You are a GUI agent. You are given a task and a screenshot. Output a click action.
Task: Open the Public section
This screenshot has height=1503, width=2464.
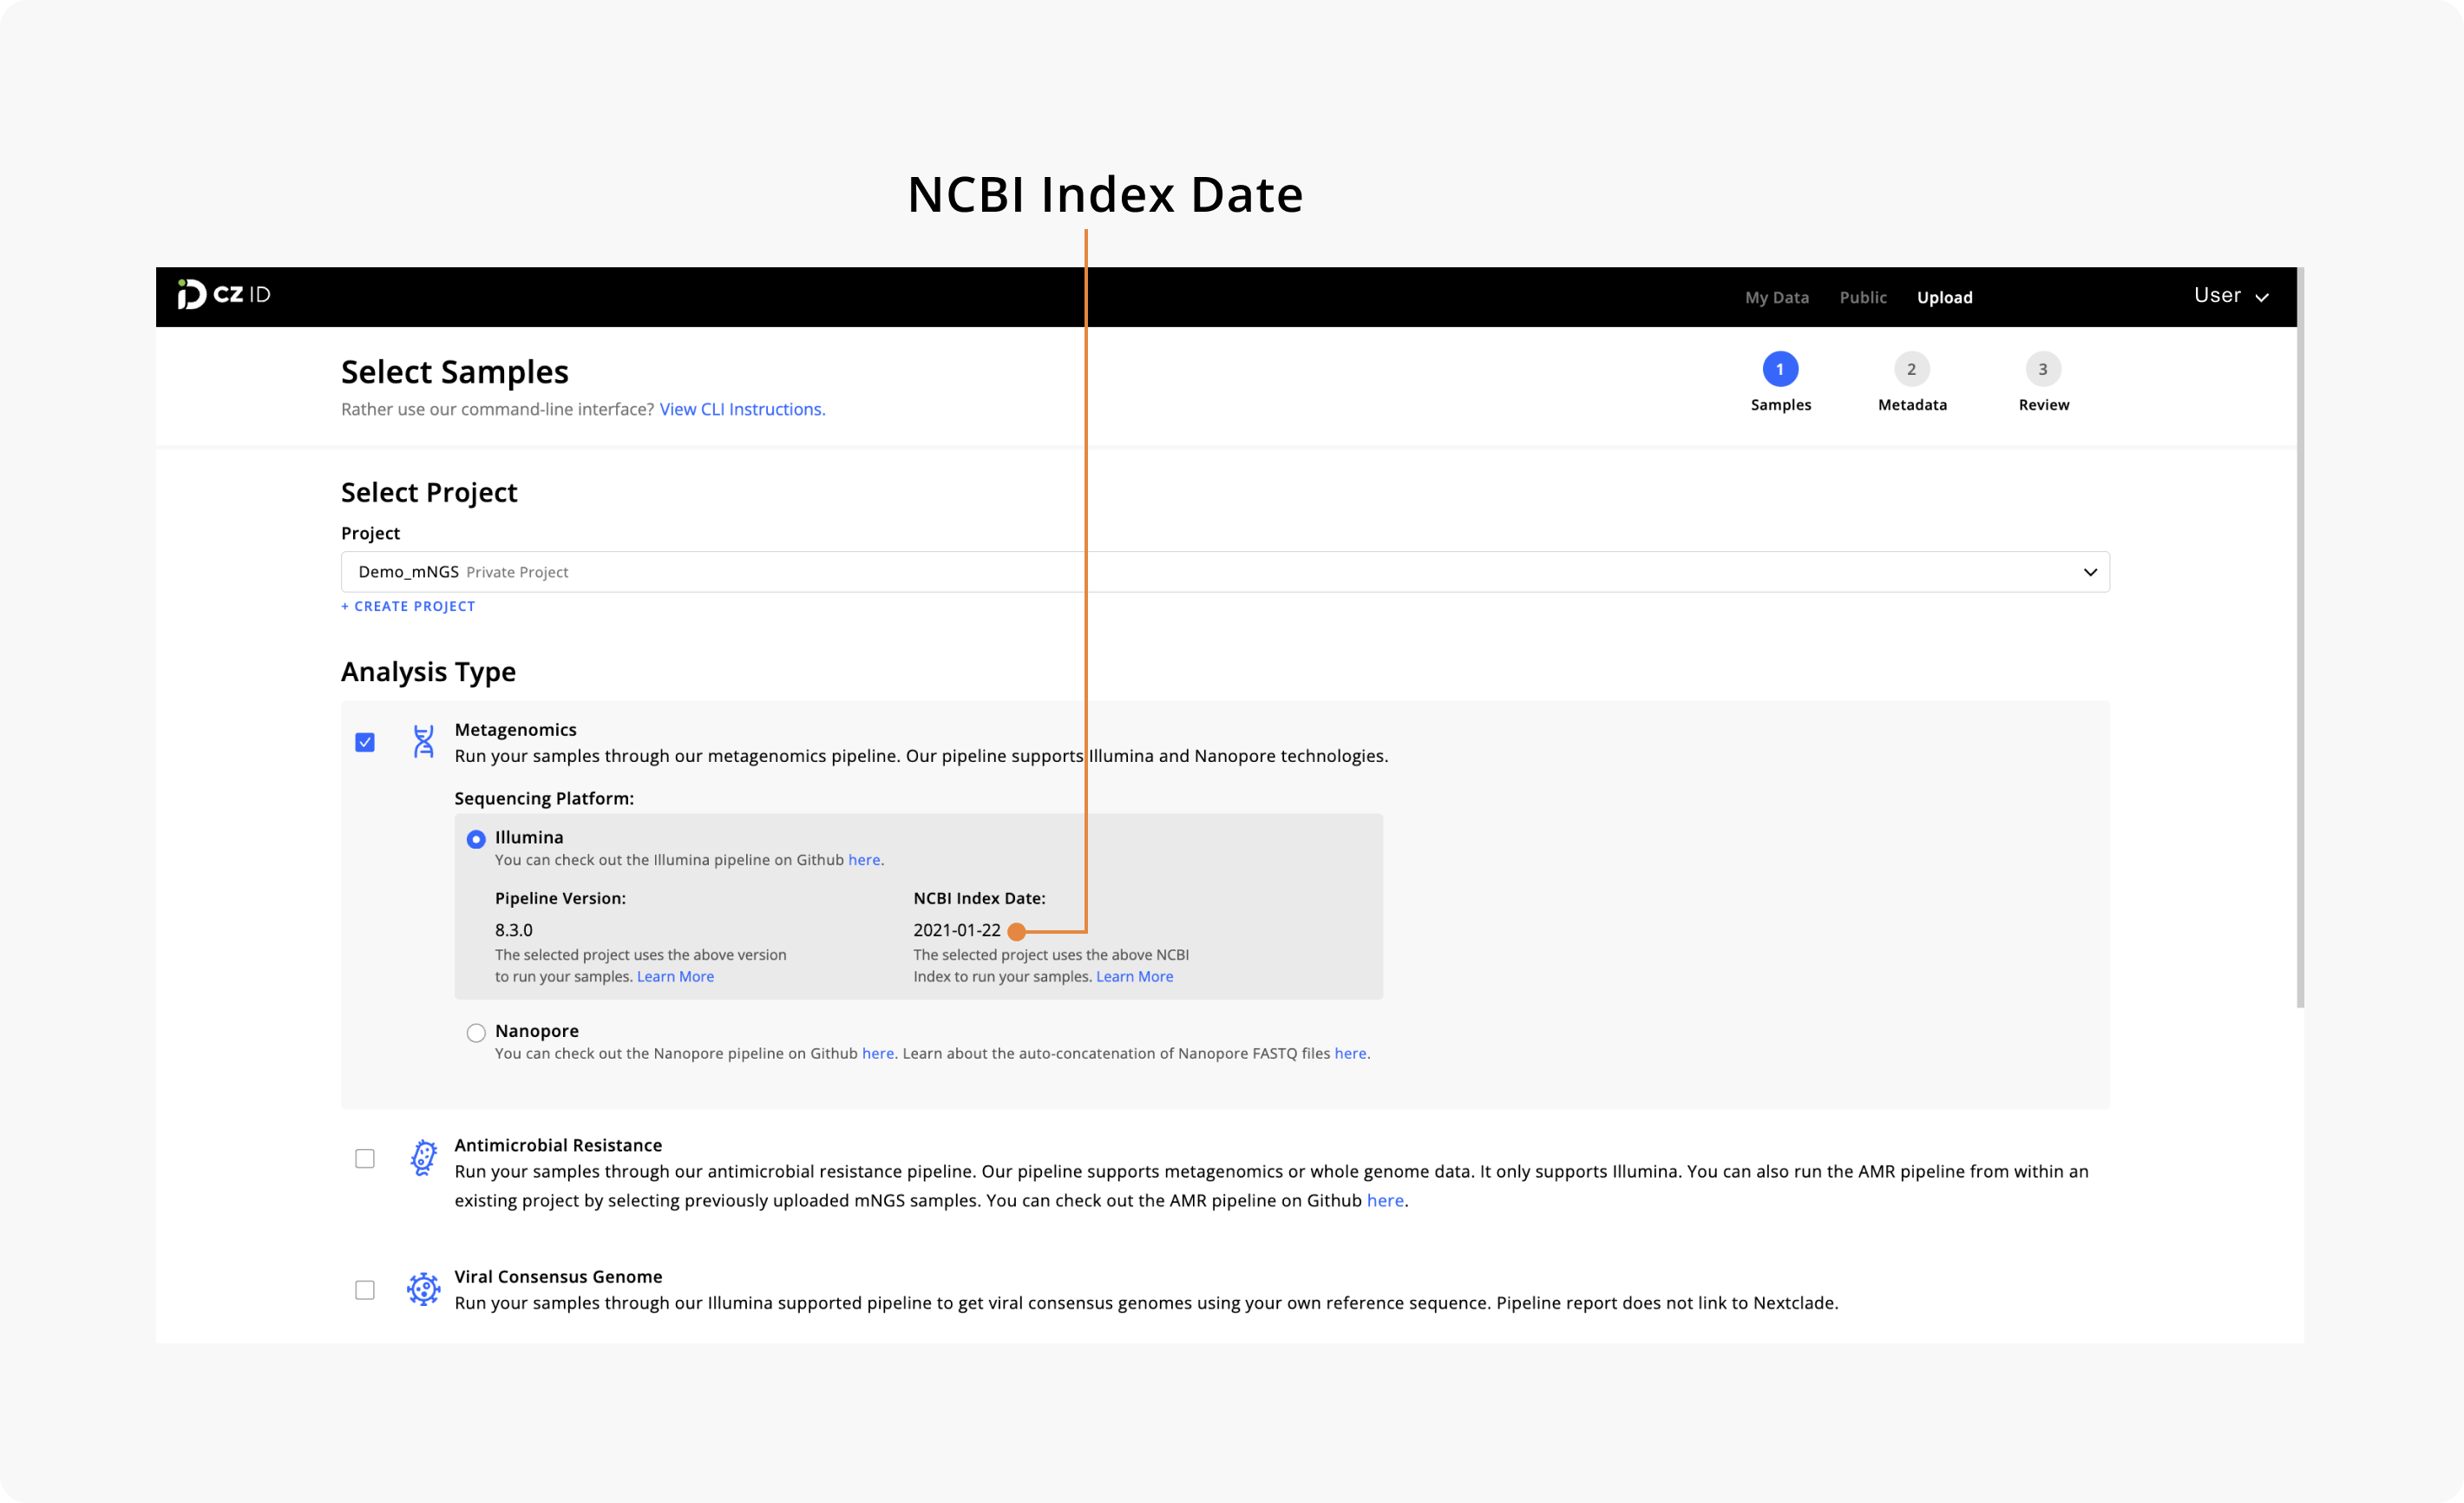click(1862, 297)
